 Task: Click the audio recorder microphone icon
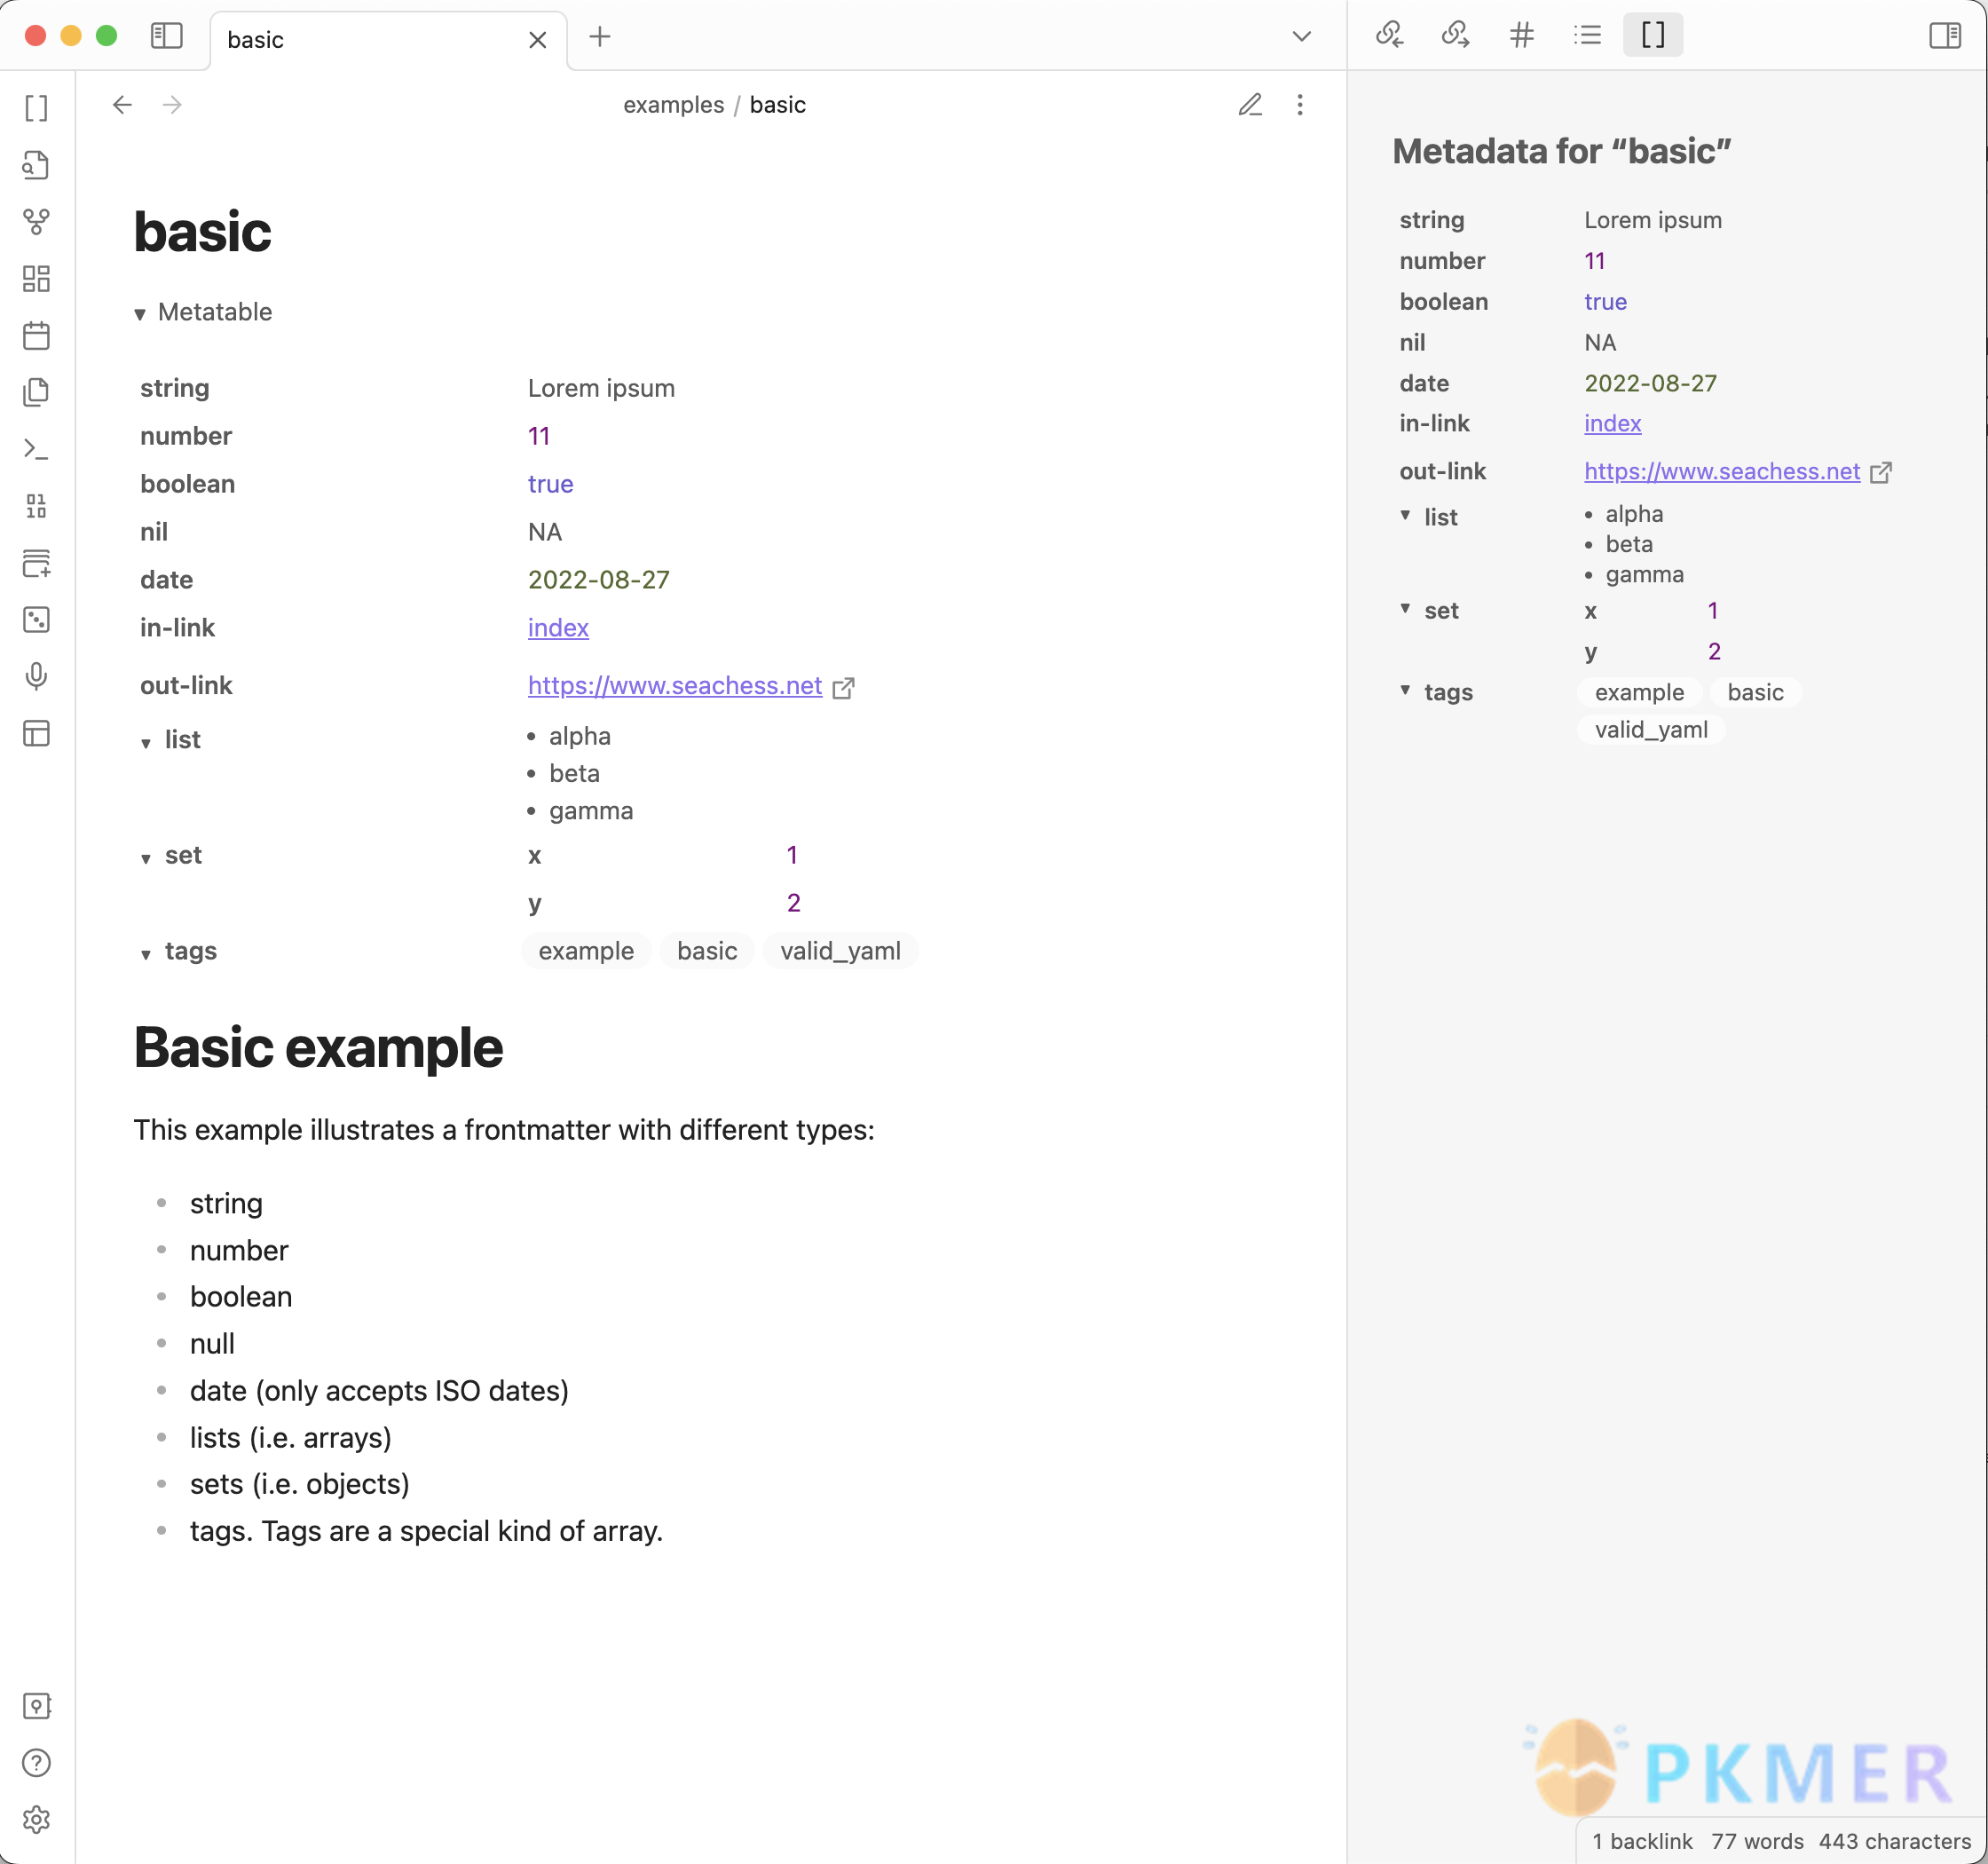click(x=36, y=677)
